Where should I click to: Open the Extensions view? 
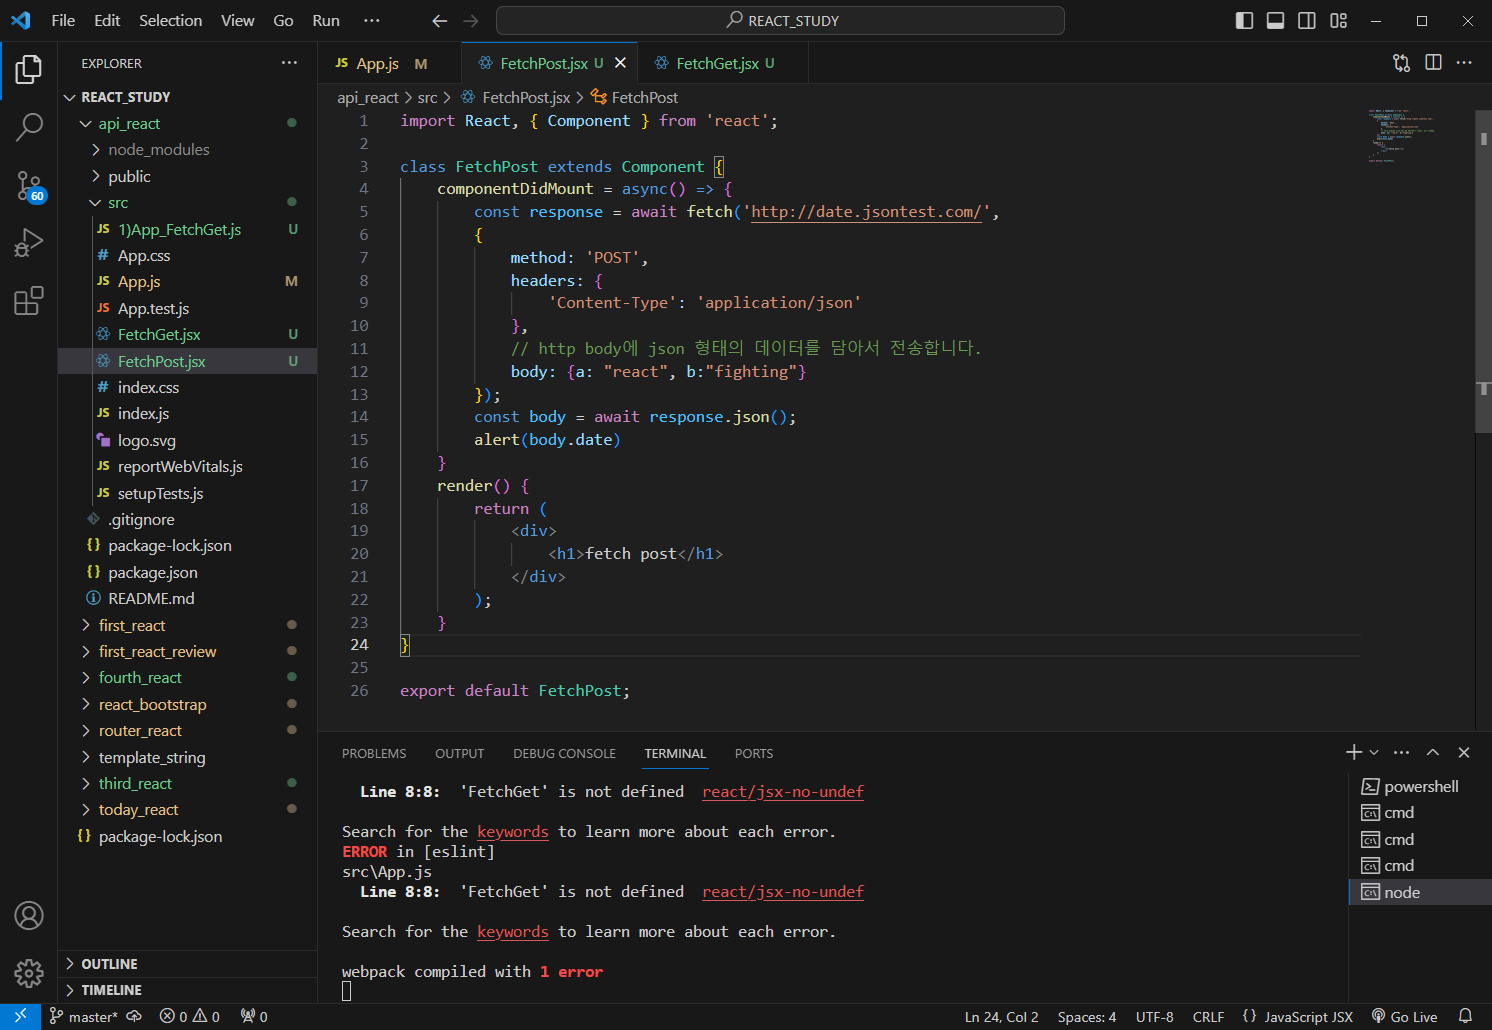coord(29,300)
